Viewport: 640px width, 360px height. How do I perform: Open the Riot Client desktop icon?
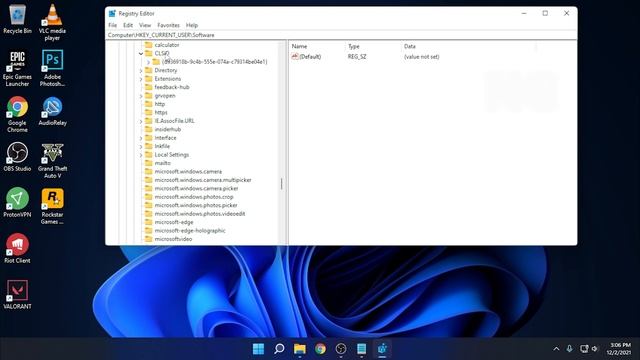[17, 248]
